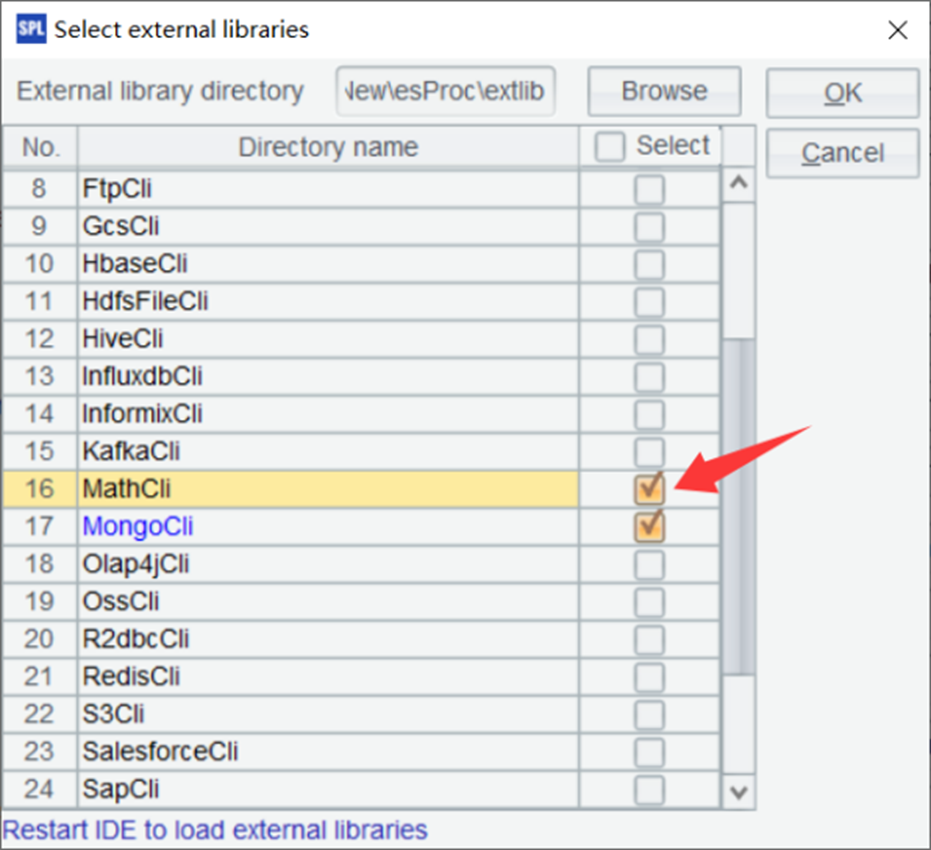Close the Select external libraries dialog
Viewport: 931px width, 850px height.
(x=898, y=30)
